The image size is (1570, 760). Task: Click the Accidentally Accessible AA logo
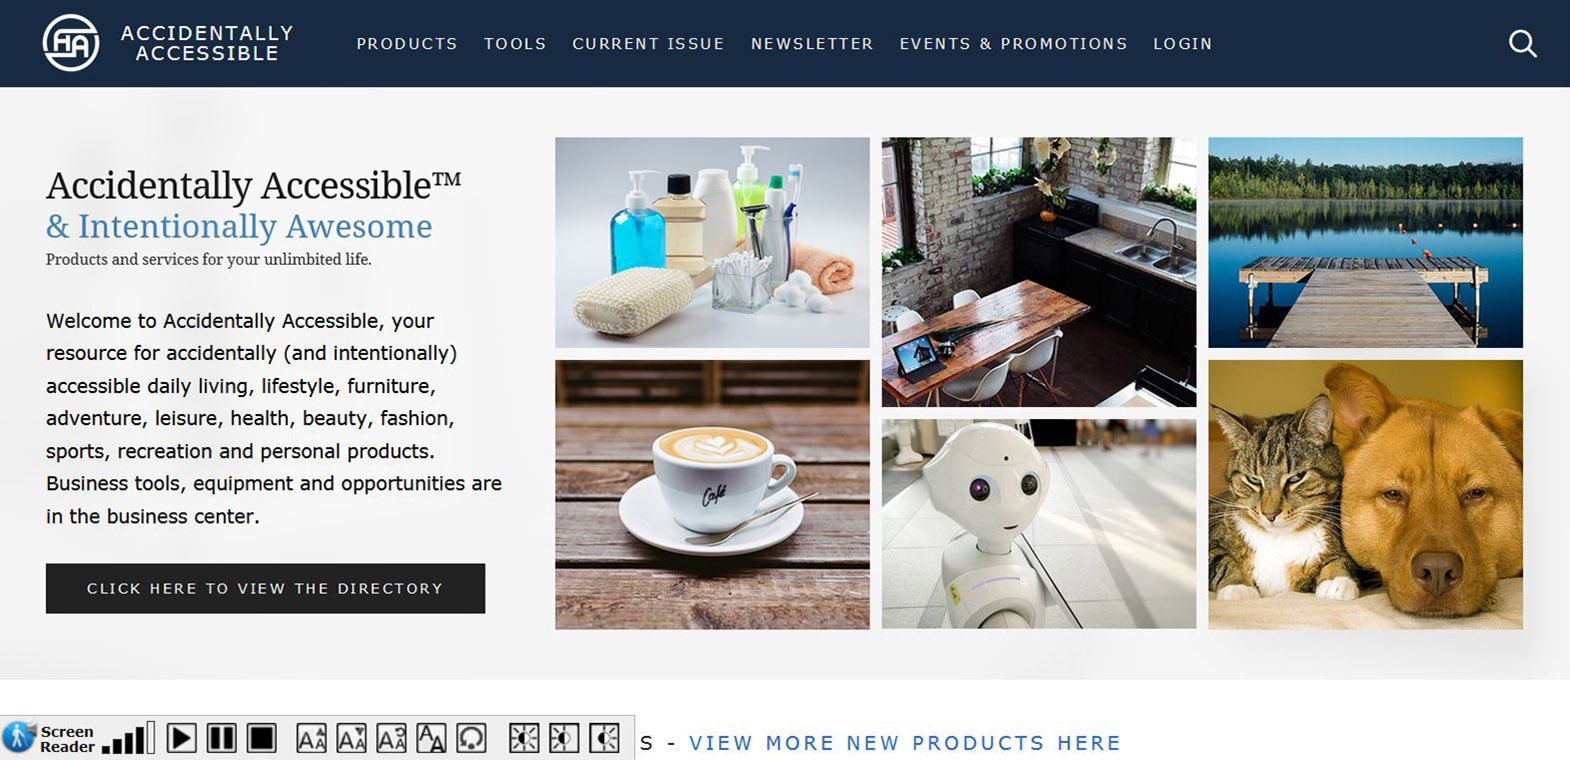tap(71, 43)
